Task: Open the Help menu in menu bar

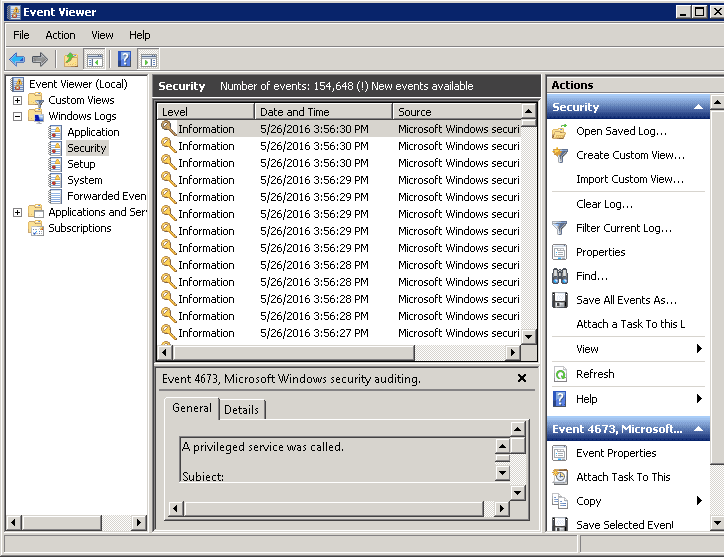Action: [x=139, y=35]
